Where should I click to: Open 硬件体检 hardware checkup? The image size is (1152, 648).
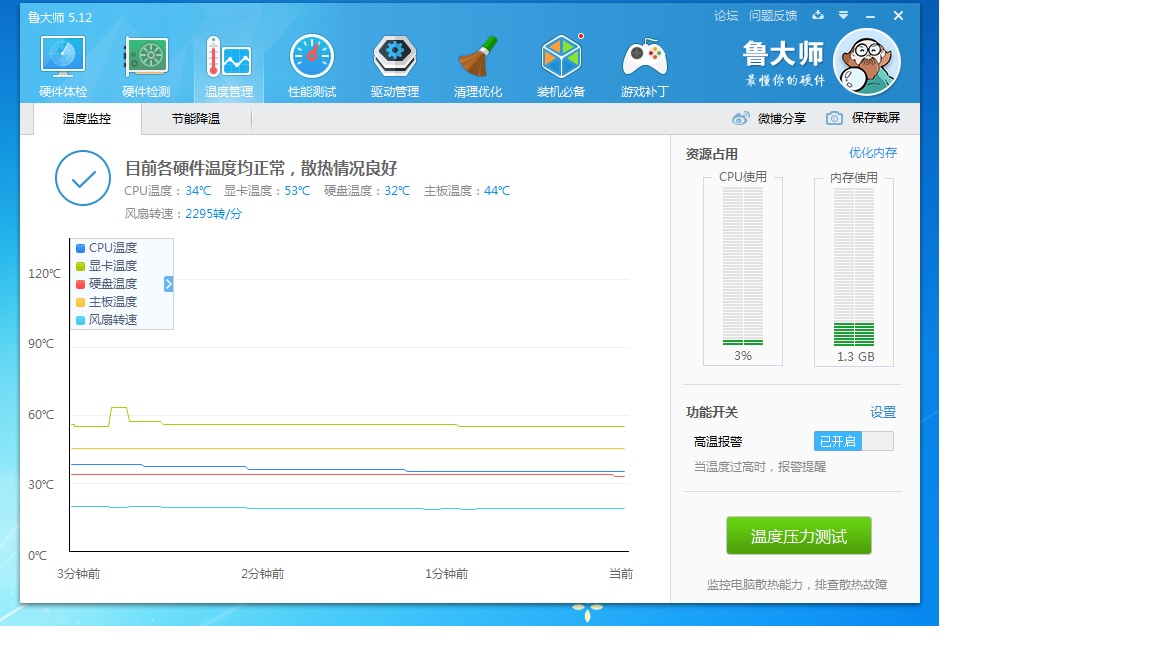(63, 67)
